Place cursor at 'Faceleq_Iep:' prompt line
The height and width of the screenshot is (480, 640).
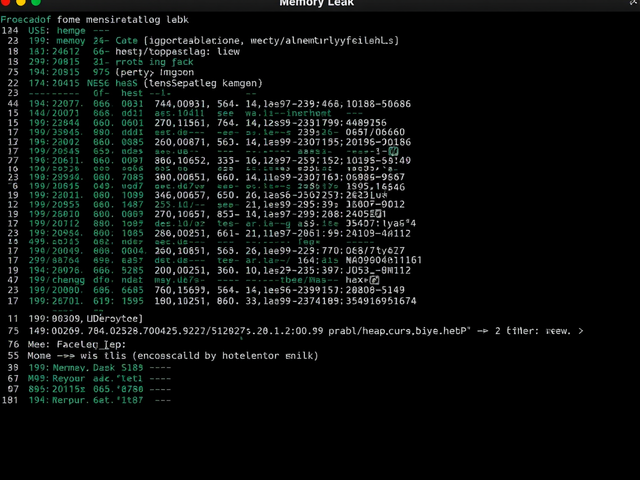tap(91, 345)
